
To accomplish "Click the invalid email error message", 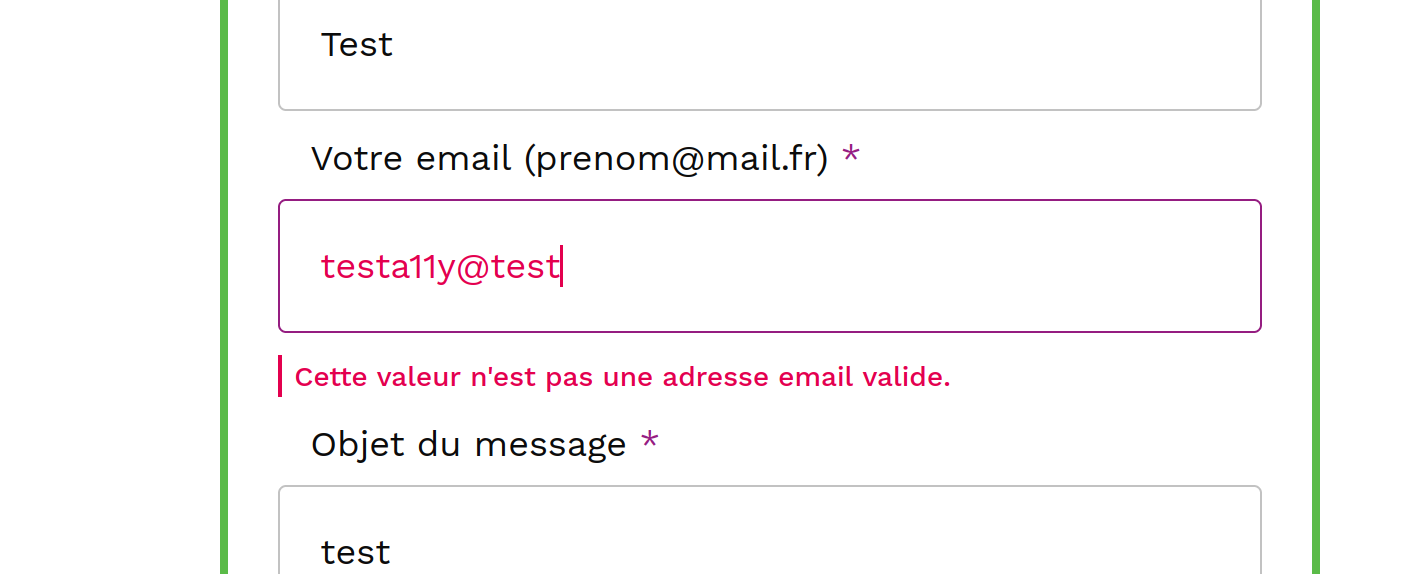I will 622,377.
